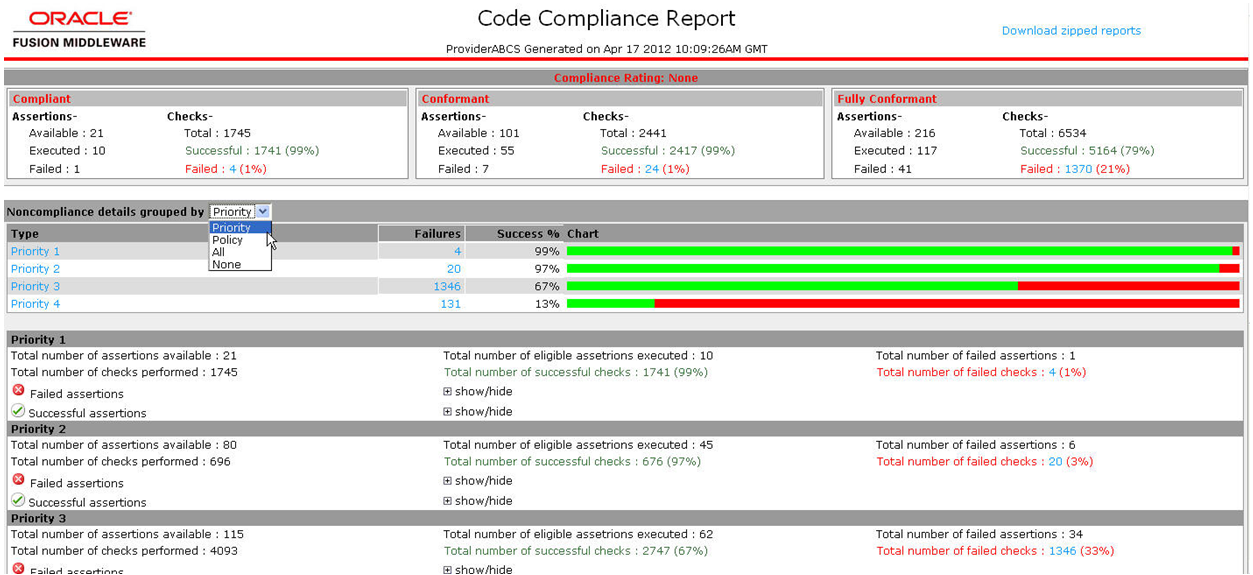Screen dimensions: 1253x575
Task: Click the 67% success value
Action: [547, 287]
